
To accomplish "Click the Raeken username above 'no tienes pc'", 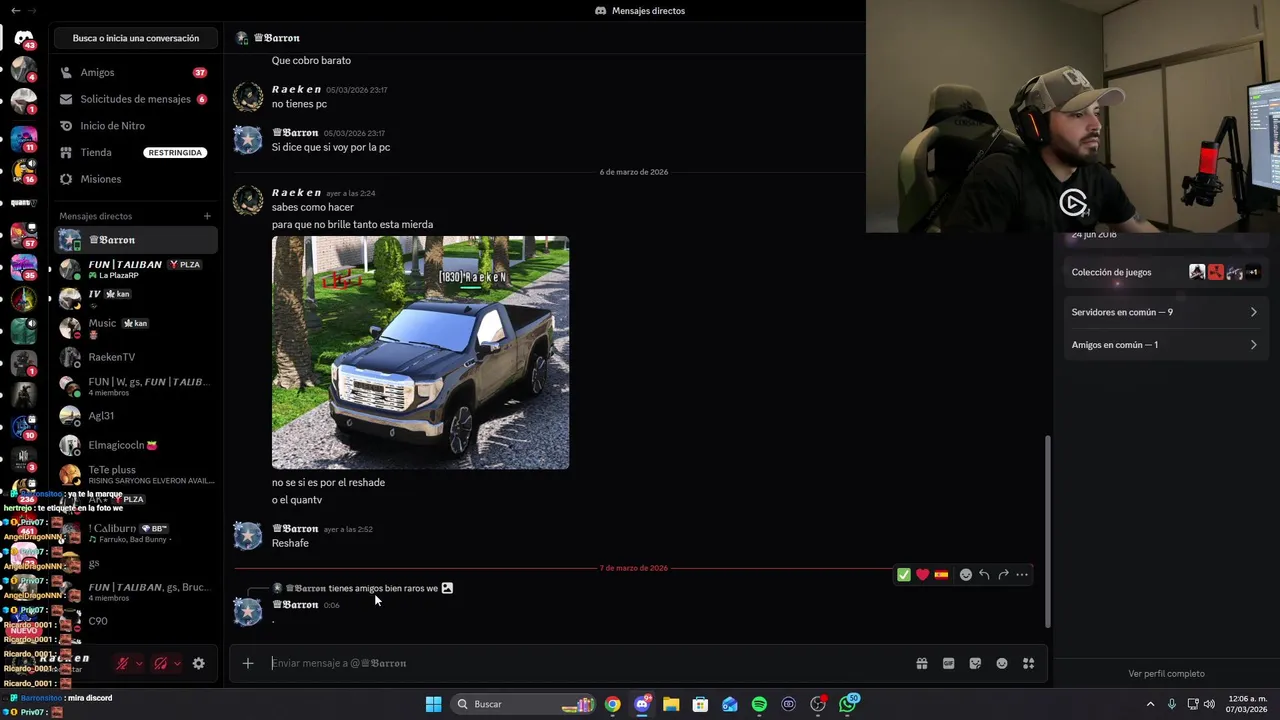I will (296, 89).
